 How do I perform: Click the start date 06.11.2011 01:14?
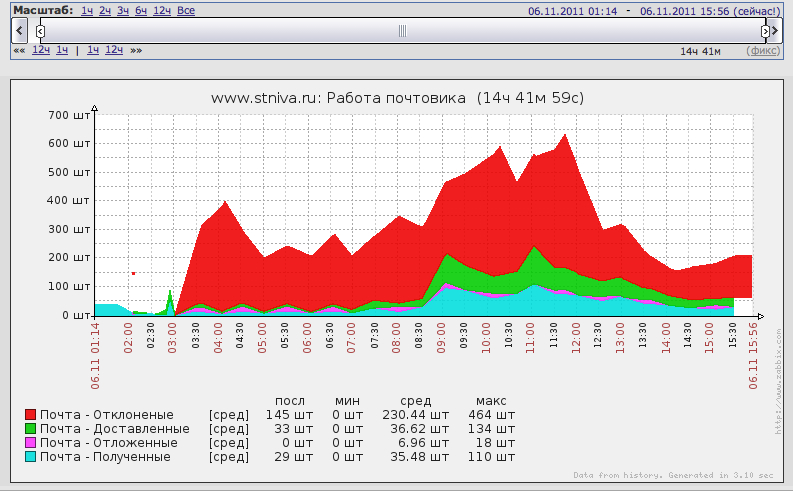tap(572, 11)
